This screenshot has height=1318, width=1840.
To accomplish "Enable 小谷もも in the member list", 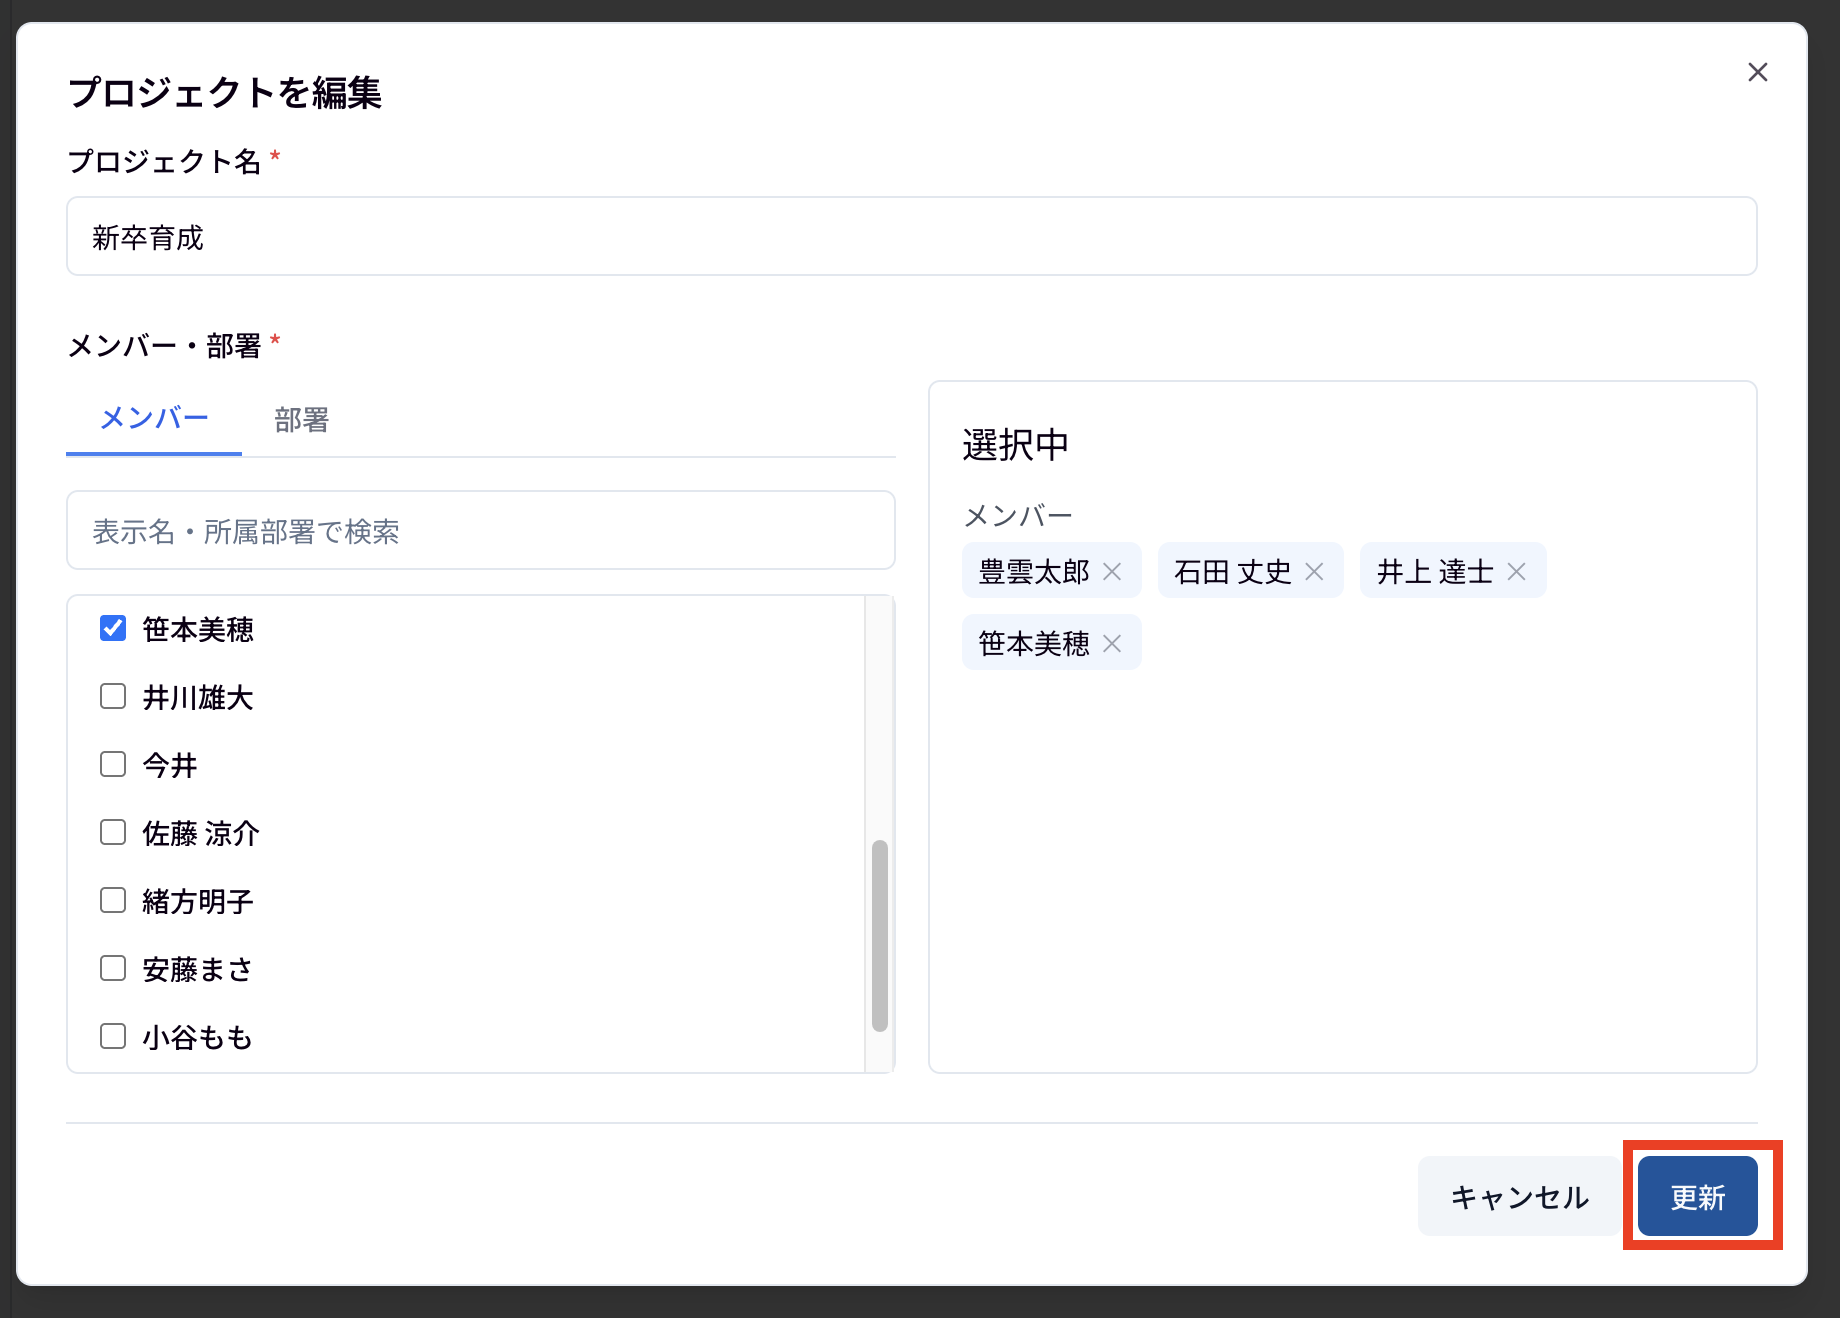I will 112,1036.
